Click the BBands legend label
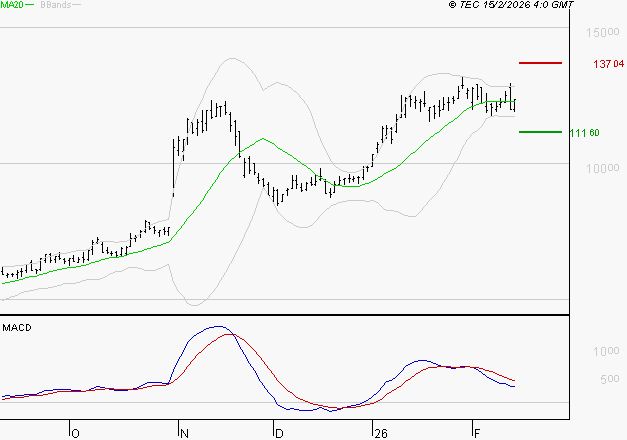Screen dimensions: 627x440 (56, 5)
